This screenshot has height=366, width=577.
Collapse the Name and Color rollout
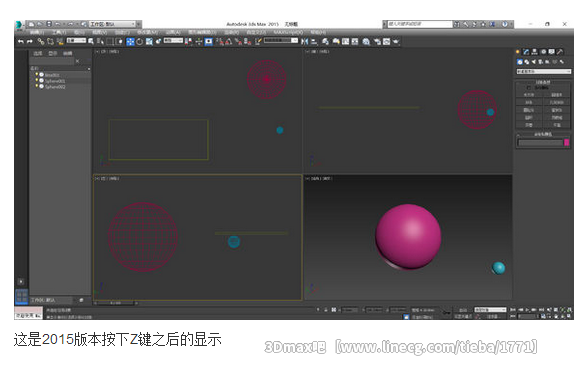[543, 134]
